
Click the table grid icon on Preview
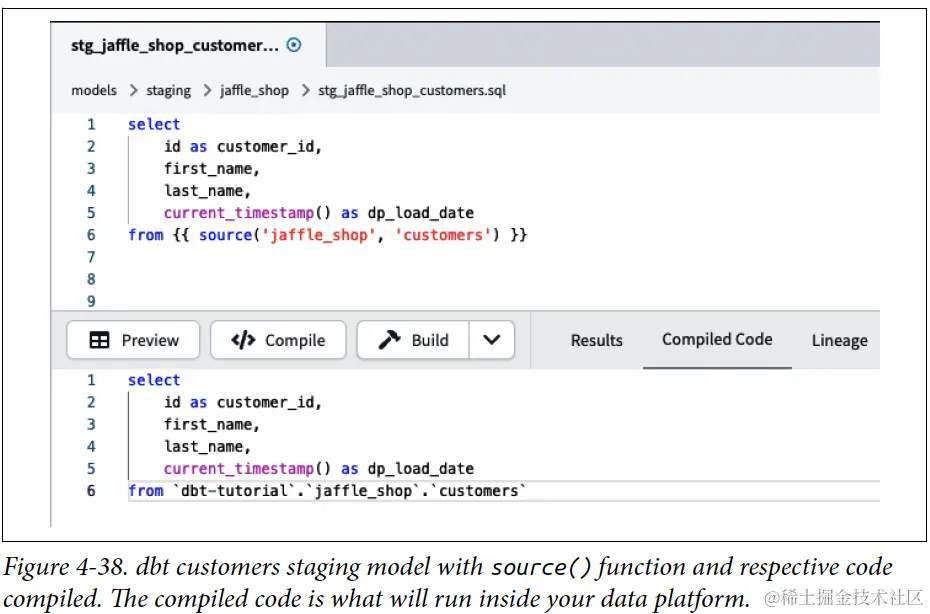pos(99,340)
